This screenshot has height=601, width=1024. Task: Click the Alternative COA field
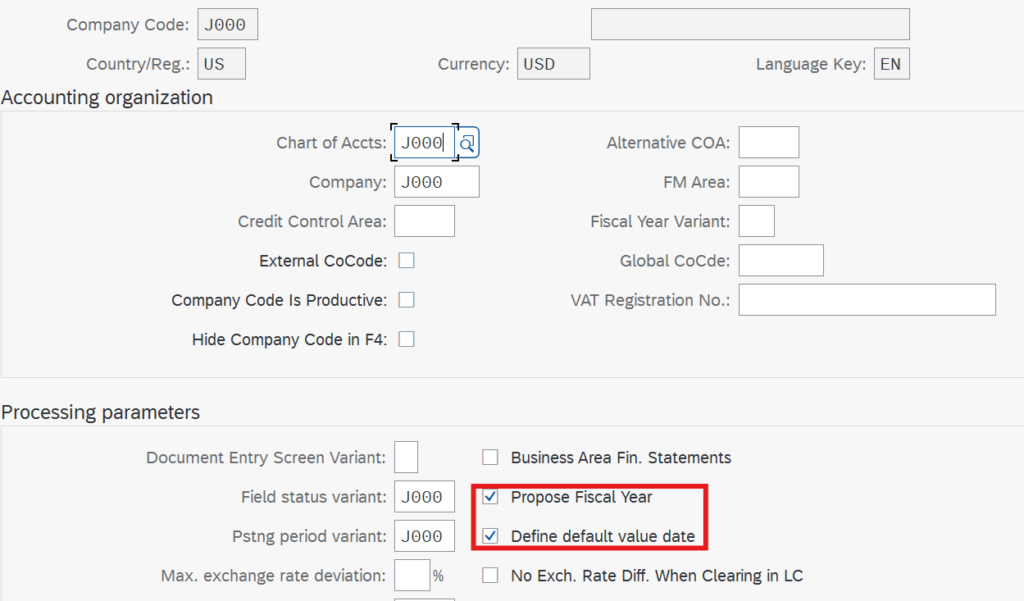tap(768, 143)
